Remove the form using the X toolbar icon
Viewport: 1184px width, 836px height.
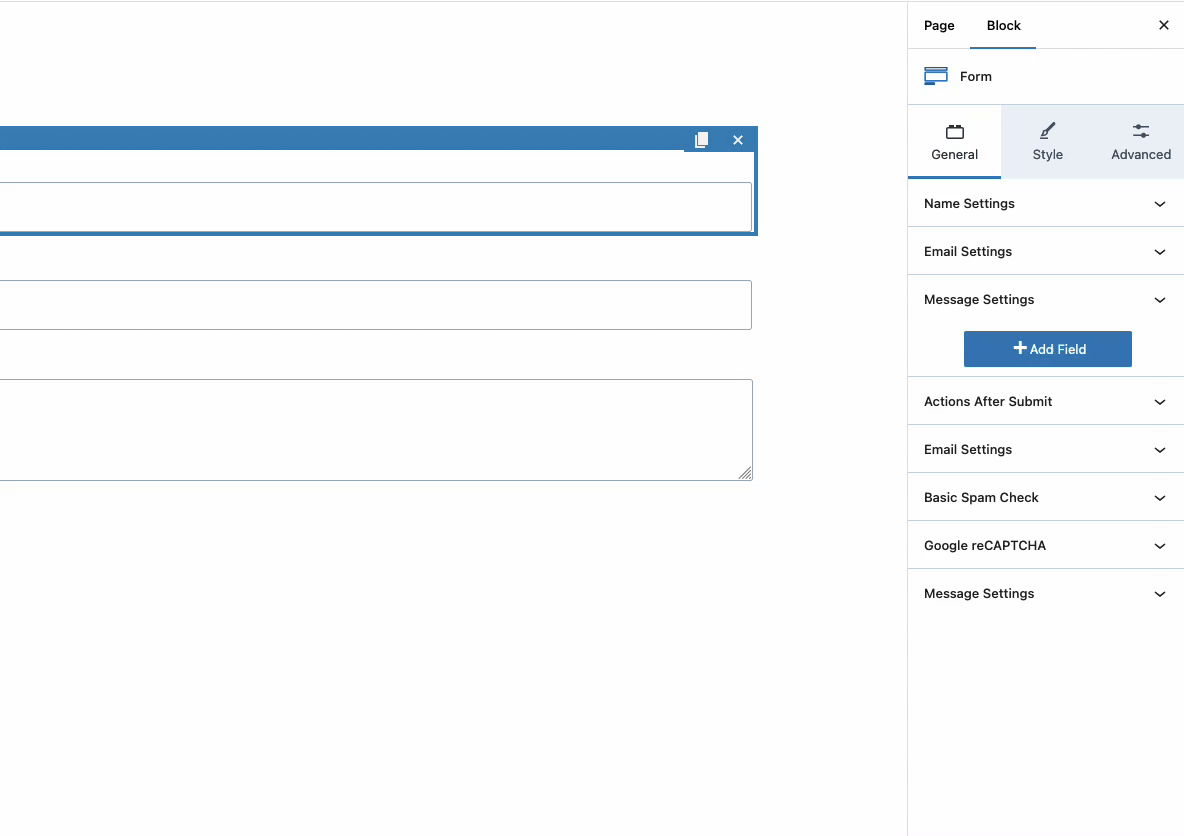738,140
